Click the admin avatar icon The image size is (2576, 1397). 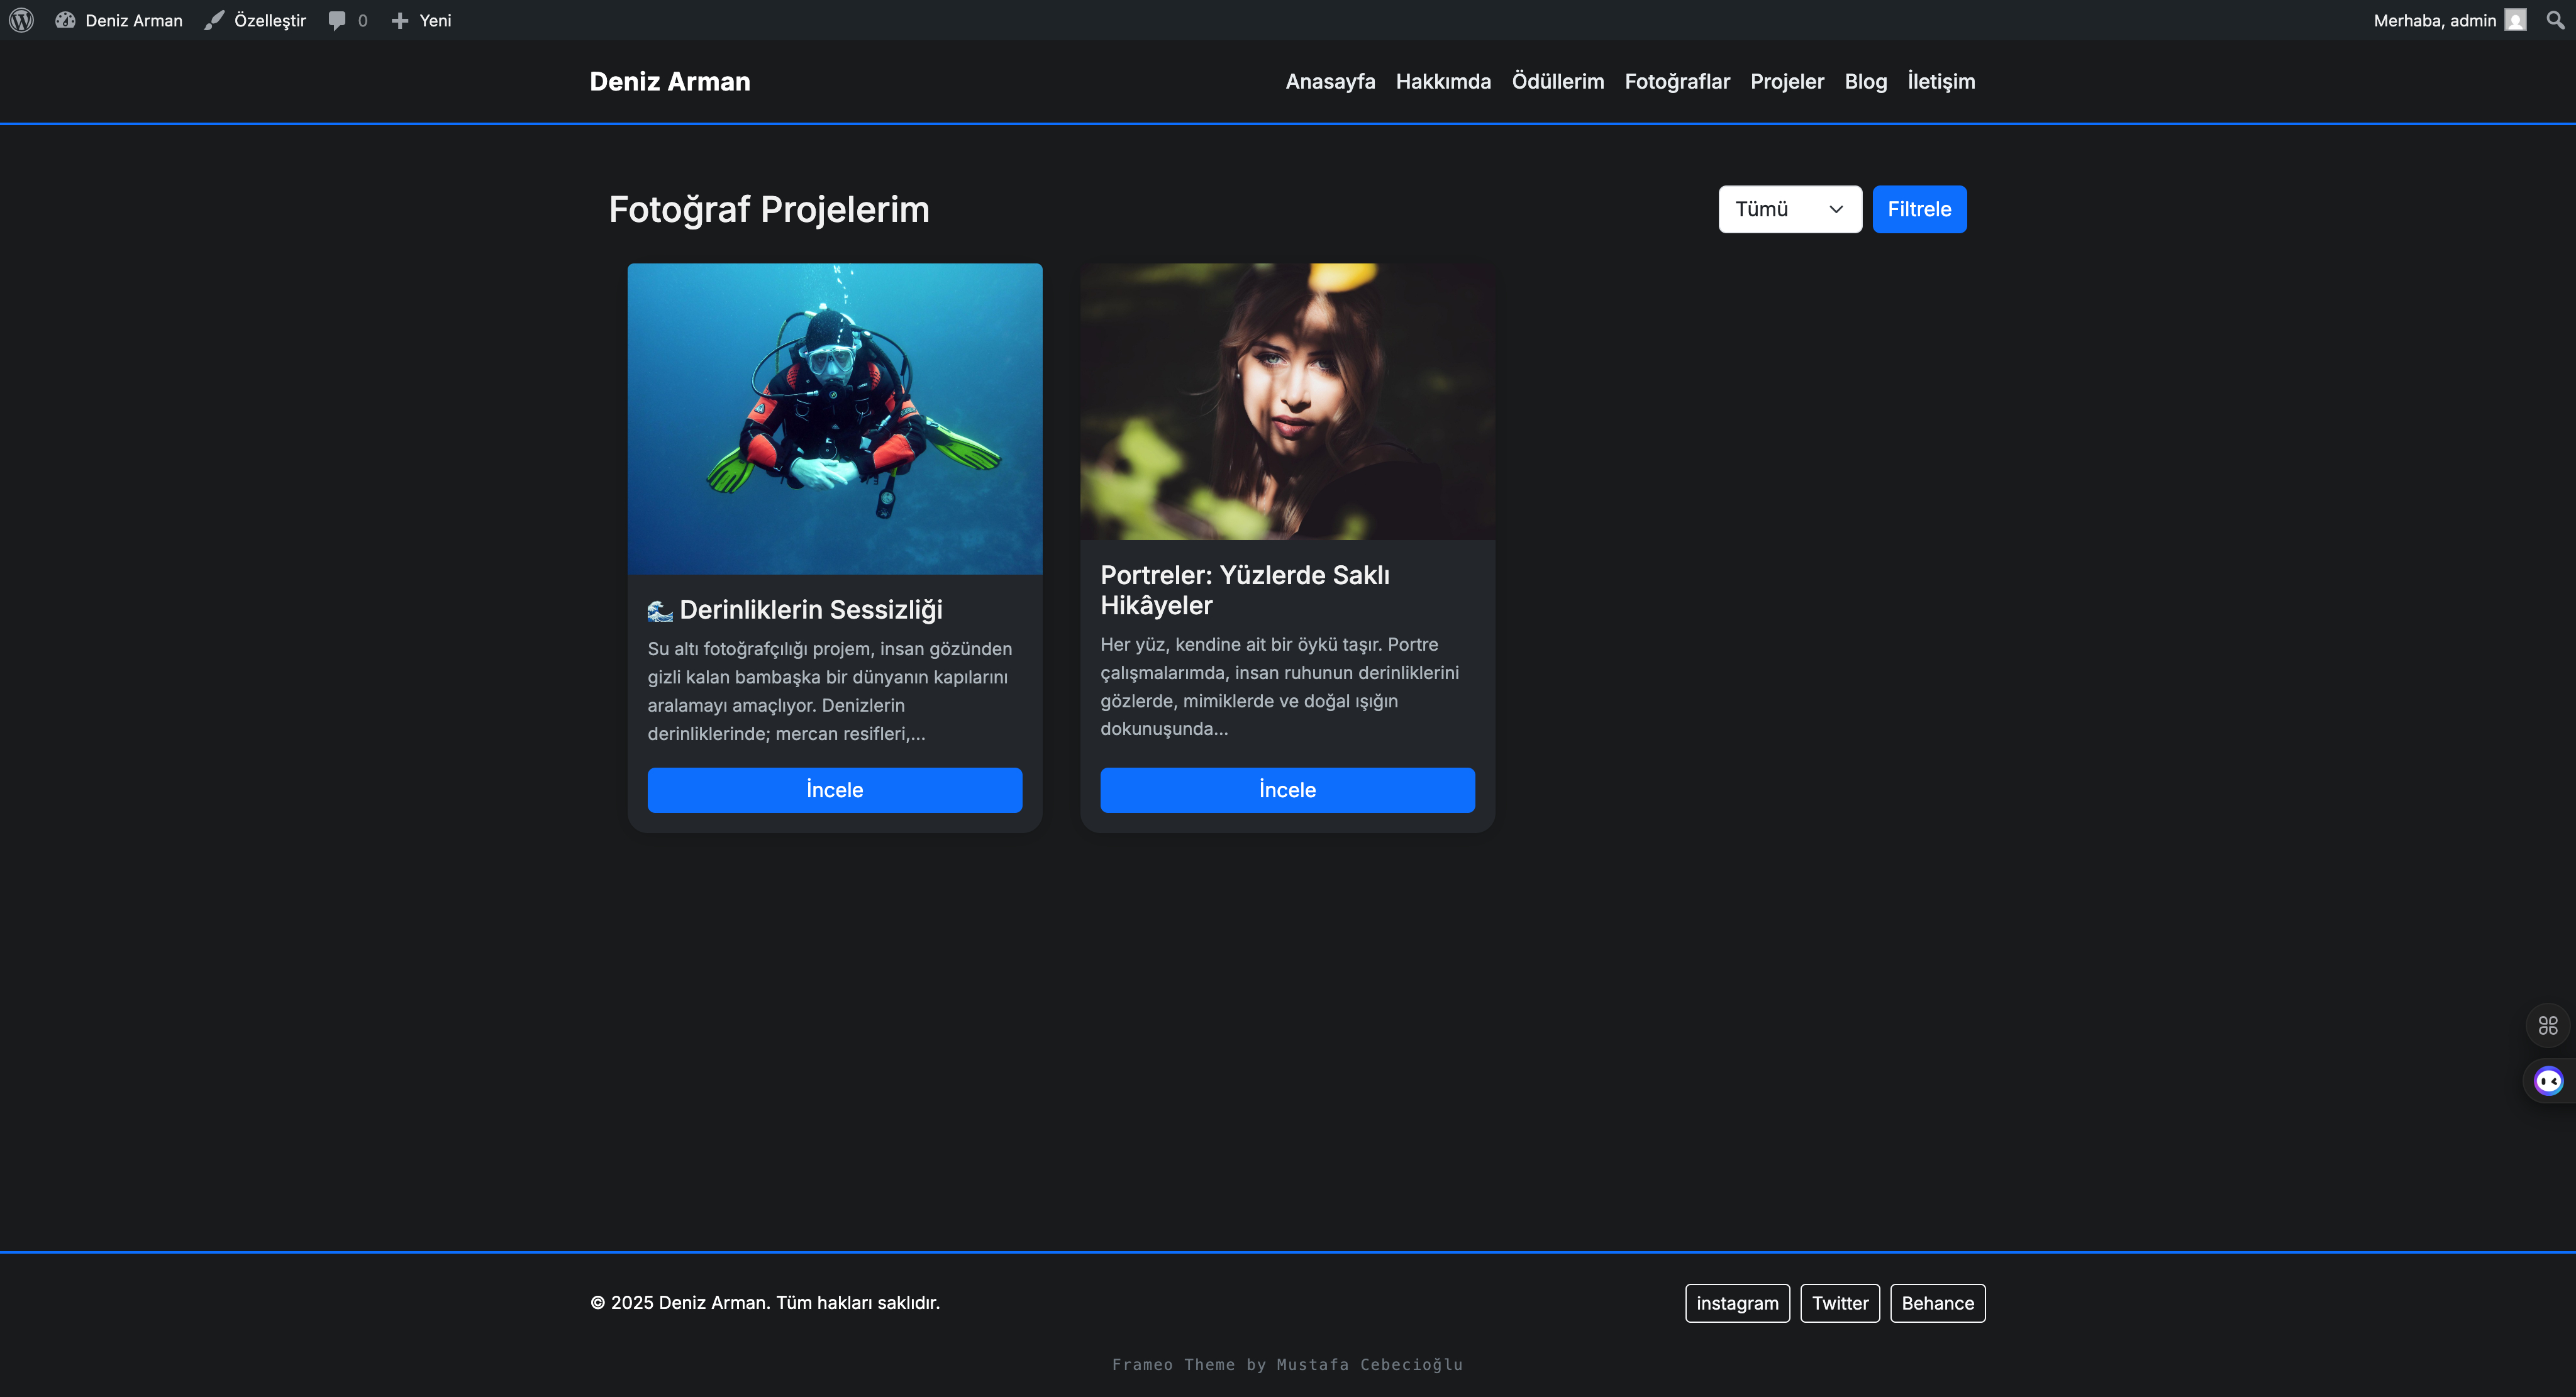pos(2515,20)
